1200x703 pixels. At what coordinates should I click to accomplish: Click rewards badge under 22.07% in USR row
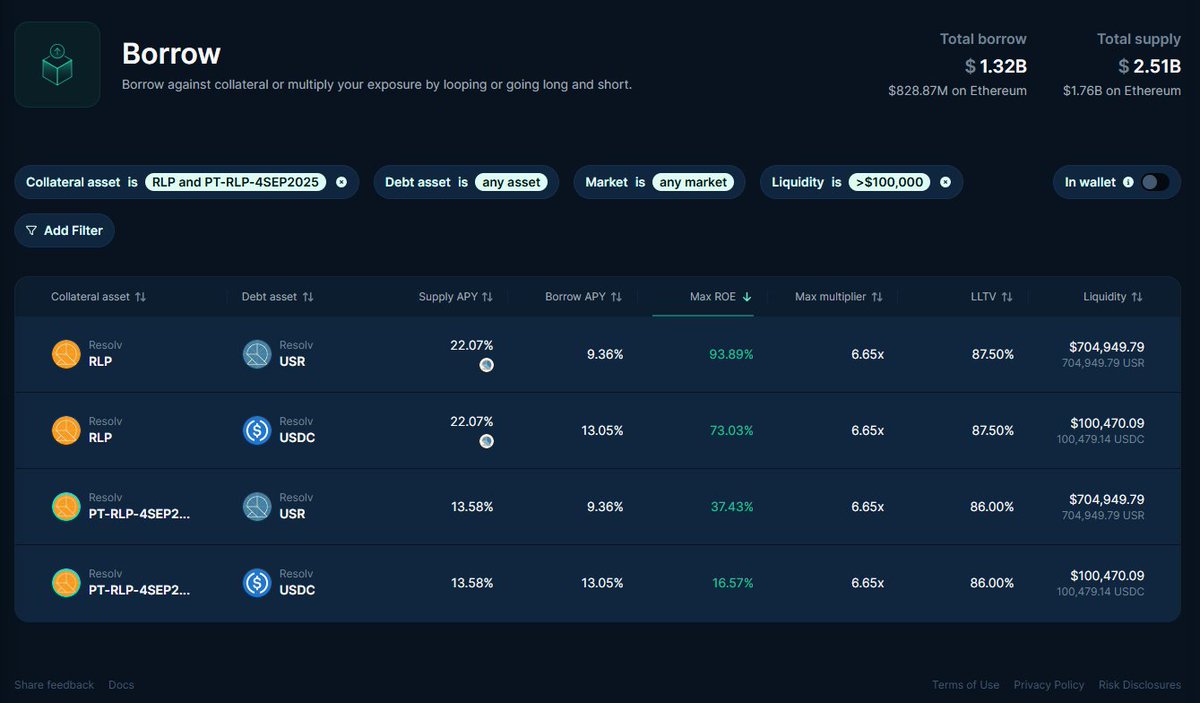486,365
